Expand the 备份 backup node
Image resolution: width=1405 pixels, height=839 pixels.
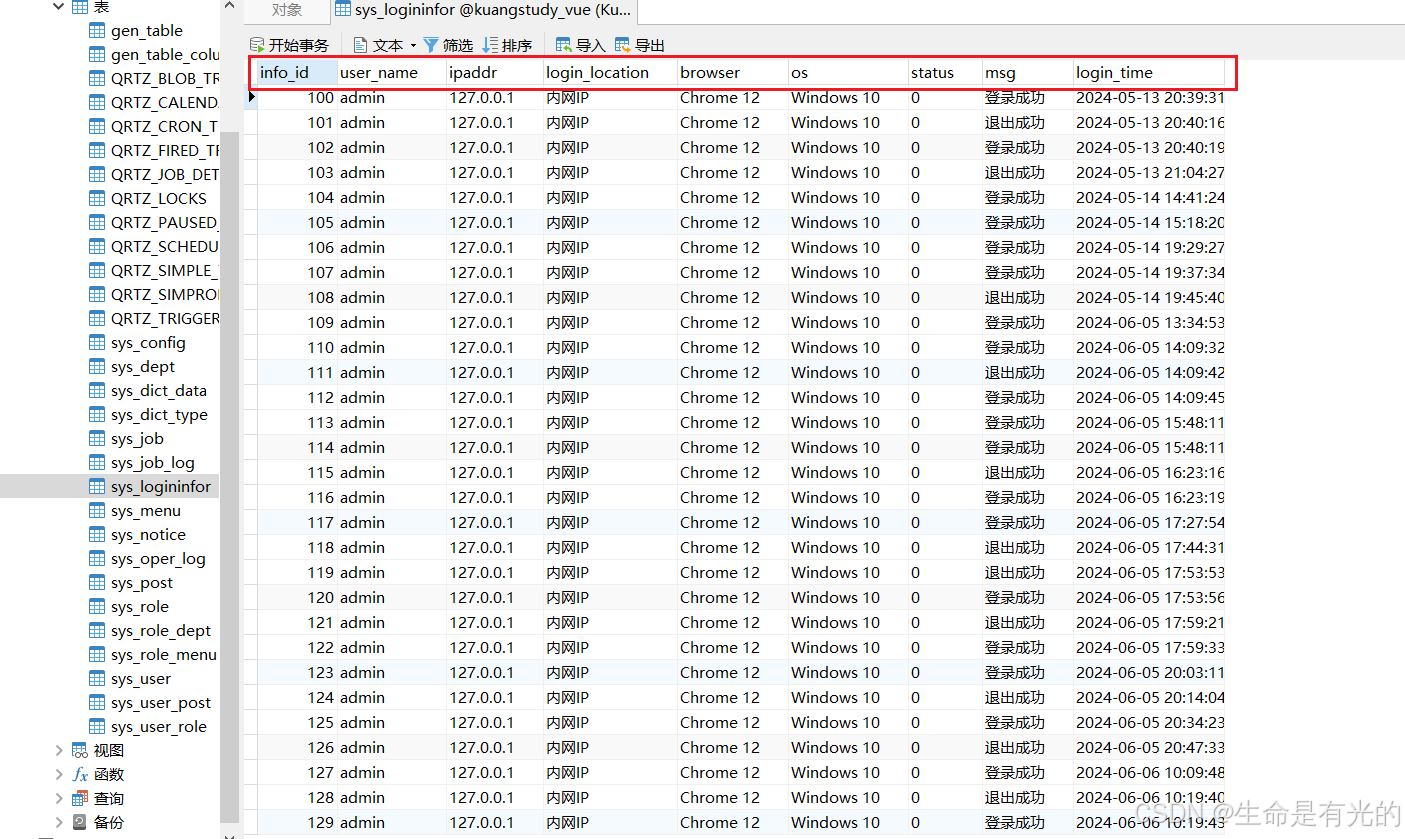pyautogui.click(x=59, y=823)
